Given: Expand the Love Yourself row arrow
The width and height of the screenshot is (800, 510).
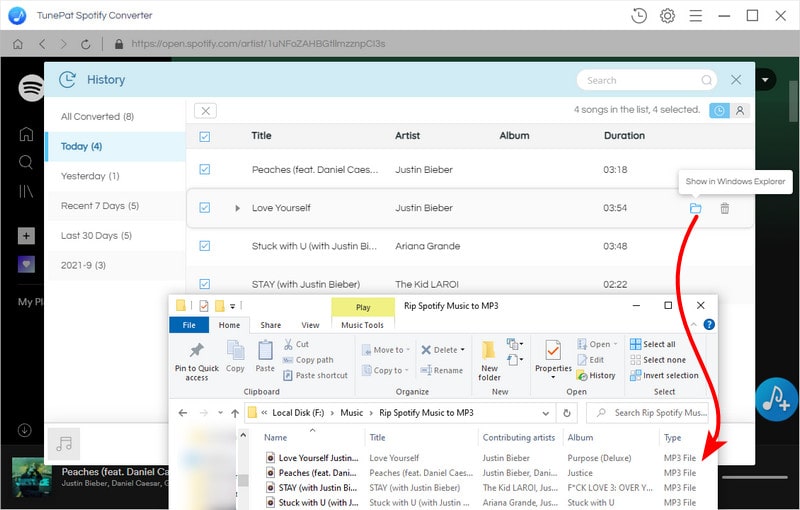Looking at the screenshot, I should coord(237,208).
